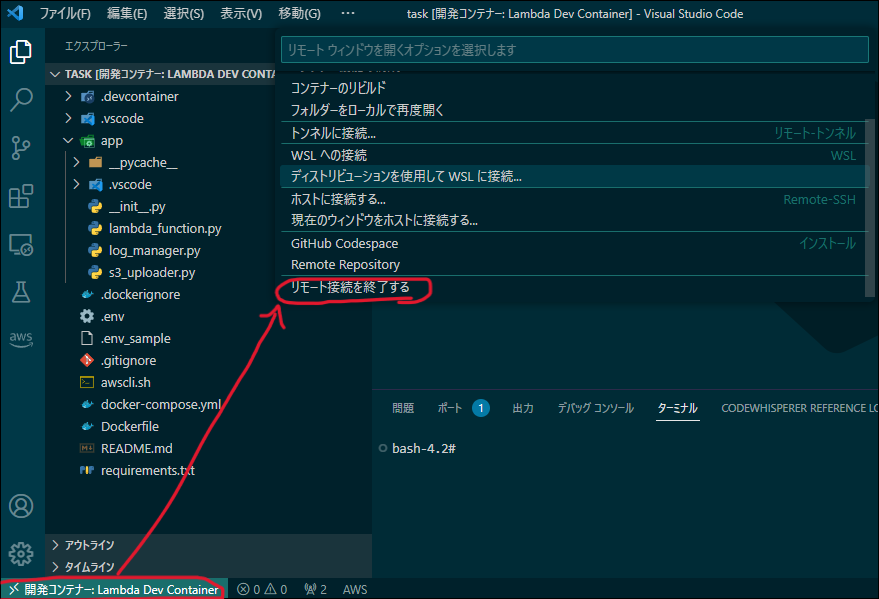The height and width of the screenshot is (599, 879).
Task: Click the remote window options search field
Action: point(575,50)
